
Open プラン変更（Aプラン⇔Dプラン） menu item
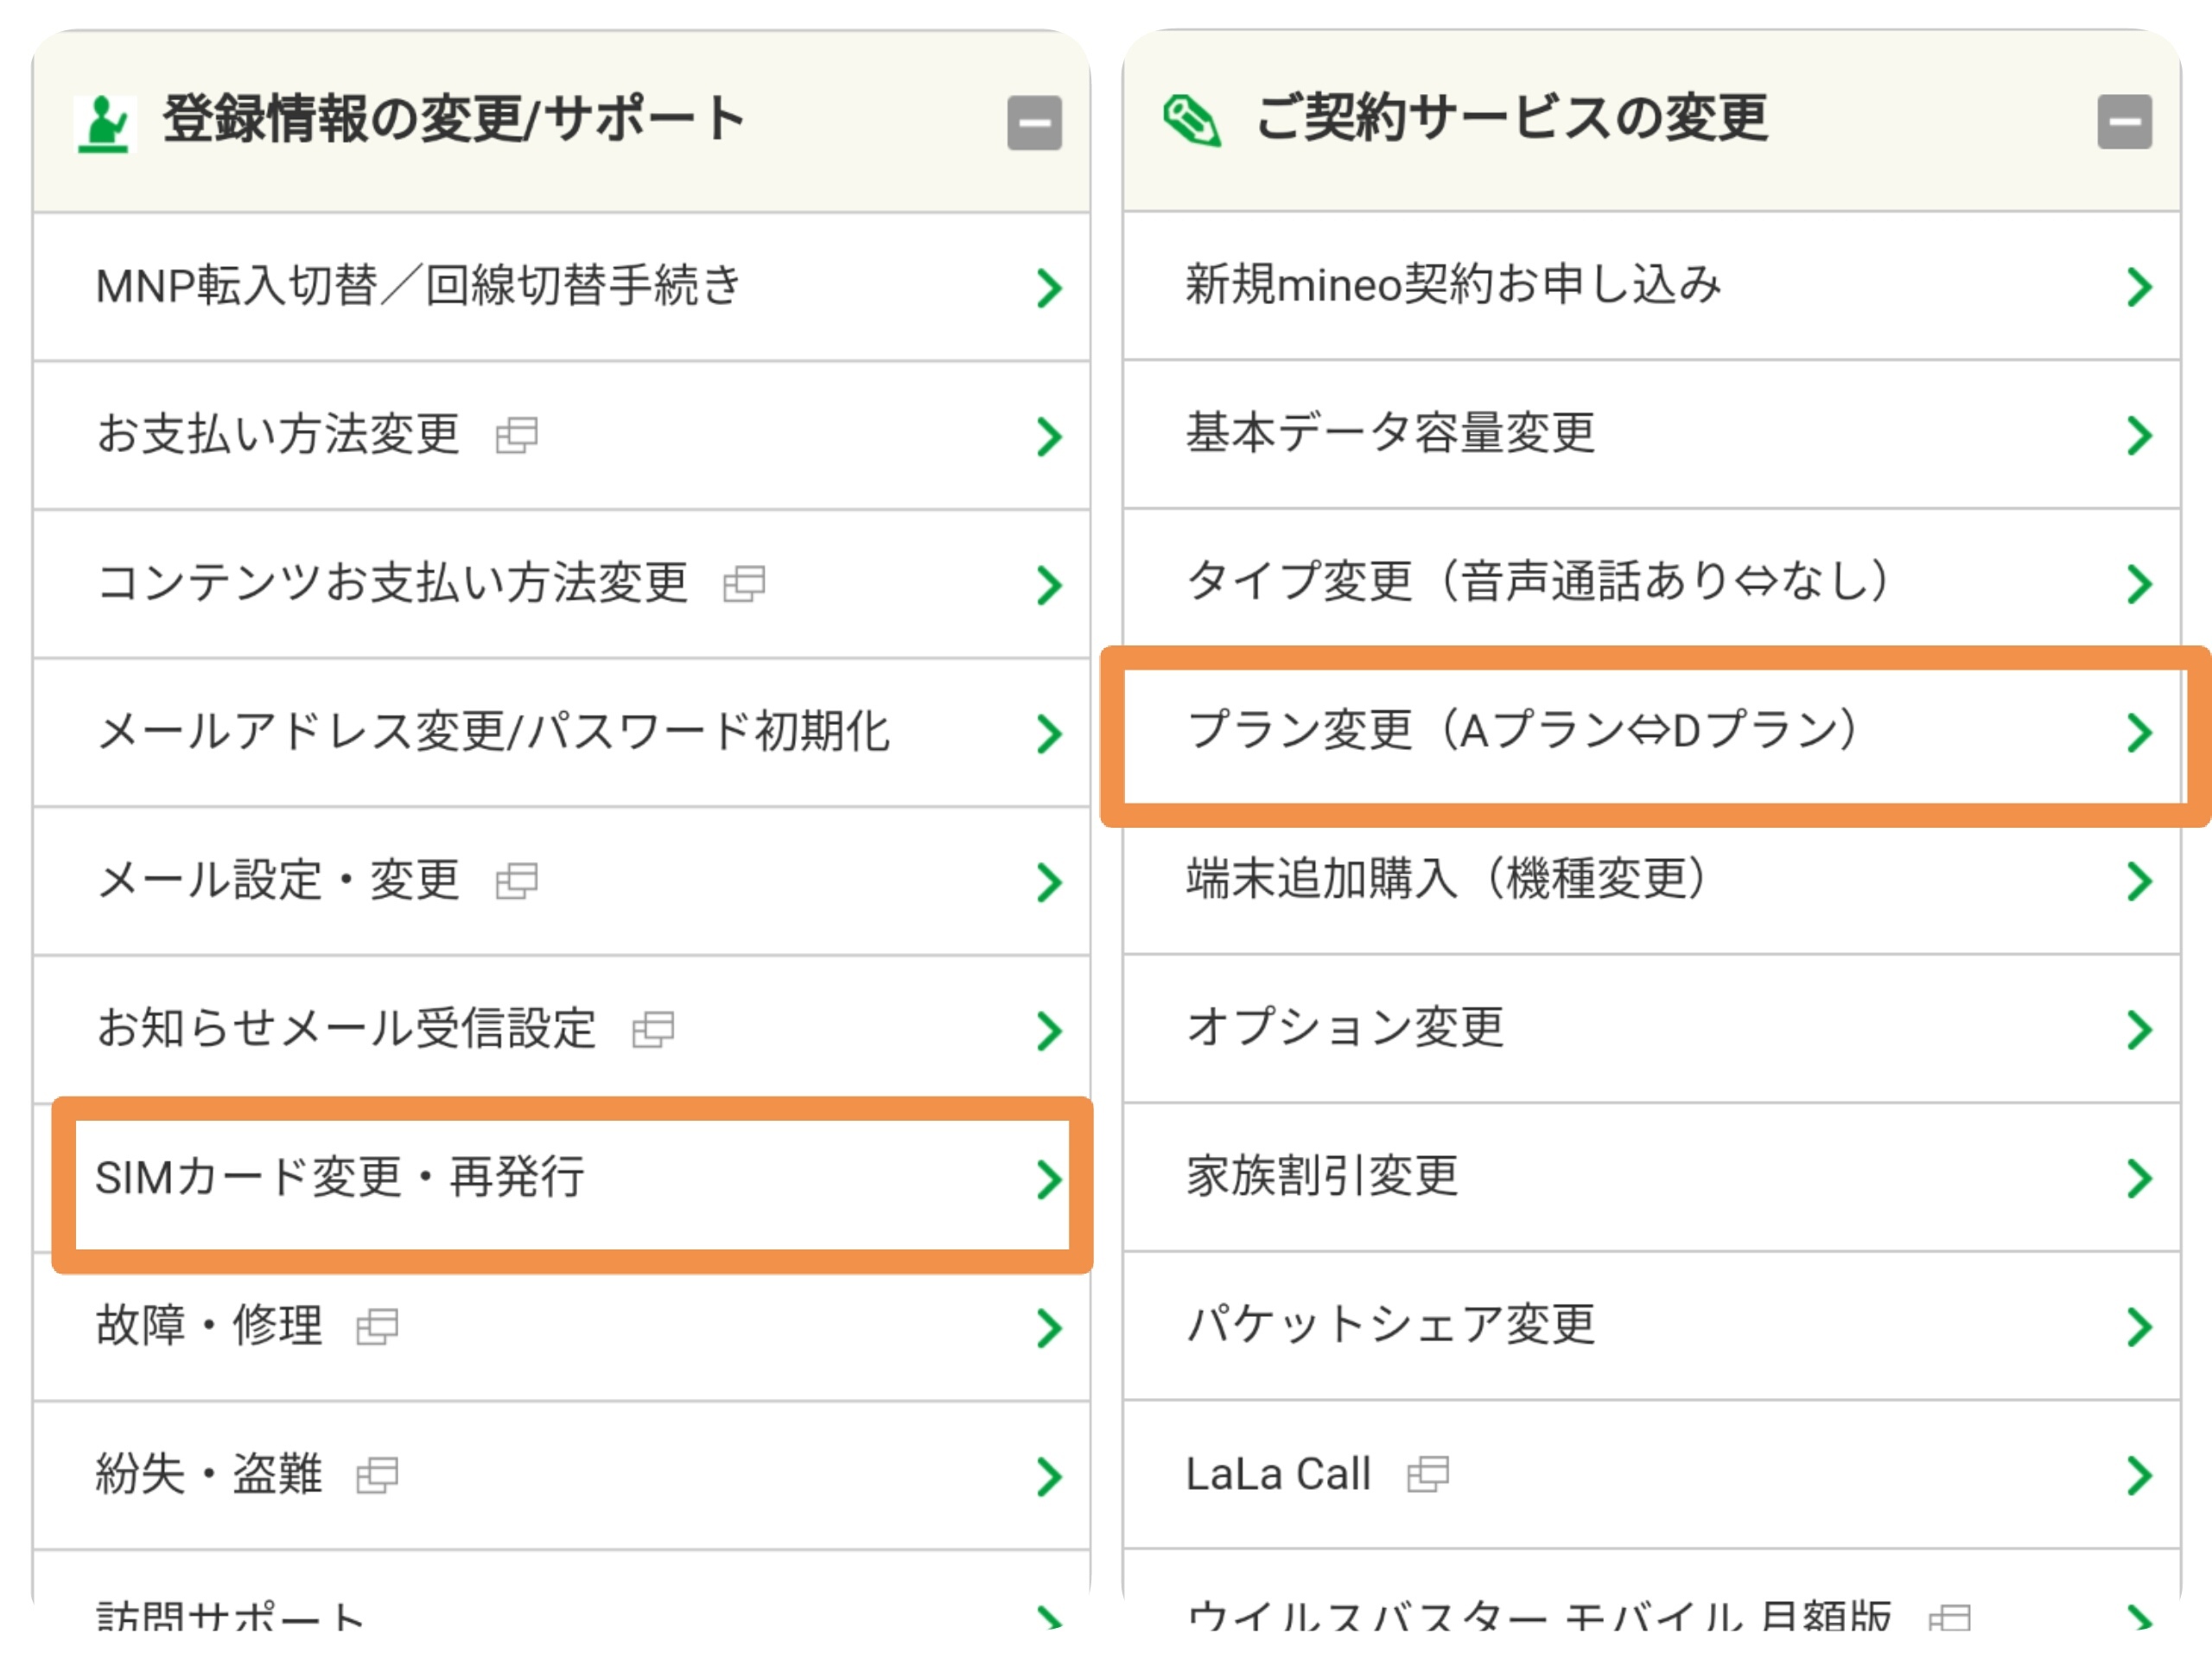coord(1520,731)
